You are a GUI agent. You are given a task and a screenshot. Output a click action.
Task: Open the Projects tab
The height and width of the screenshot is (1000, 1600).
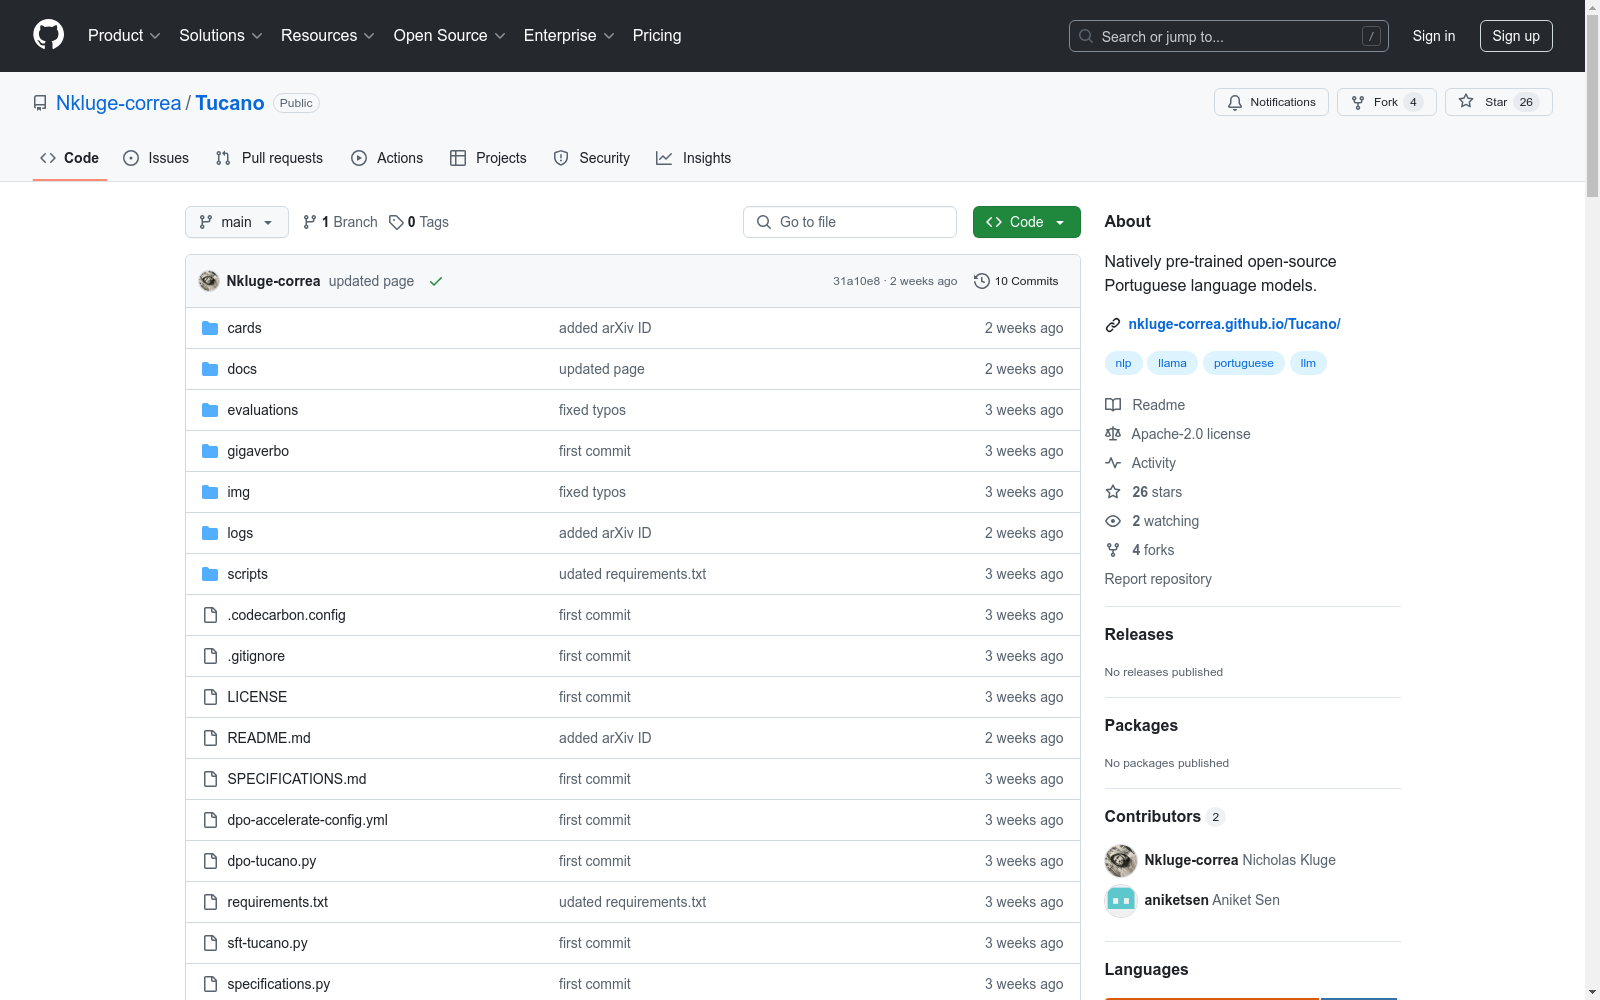[488, 158]
